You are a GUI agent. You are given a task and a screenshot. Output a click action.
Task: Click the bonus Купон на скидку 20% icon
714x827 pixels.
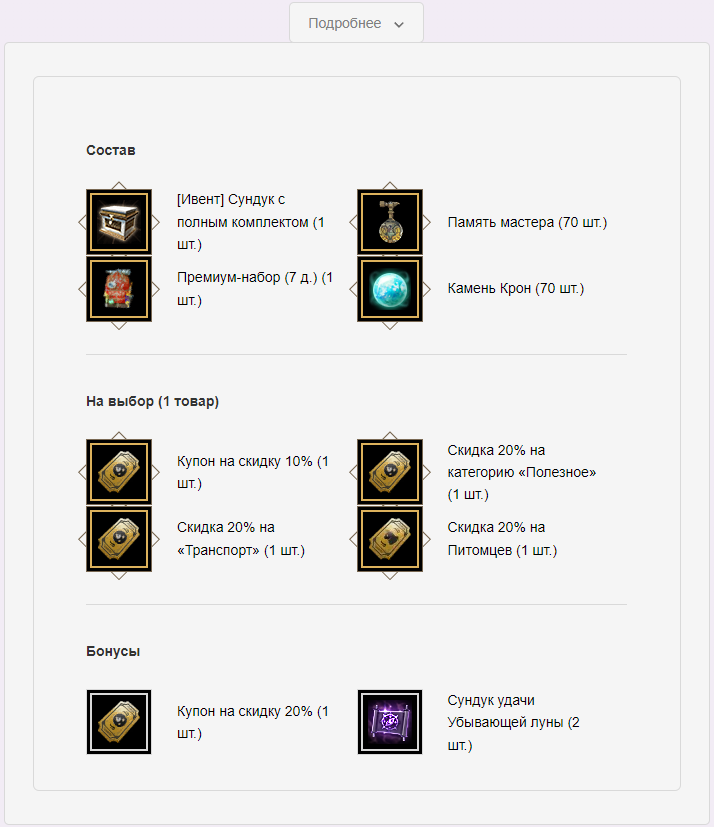point(119,722)
